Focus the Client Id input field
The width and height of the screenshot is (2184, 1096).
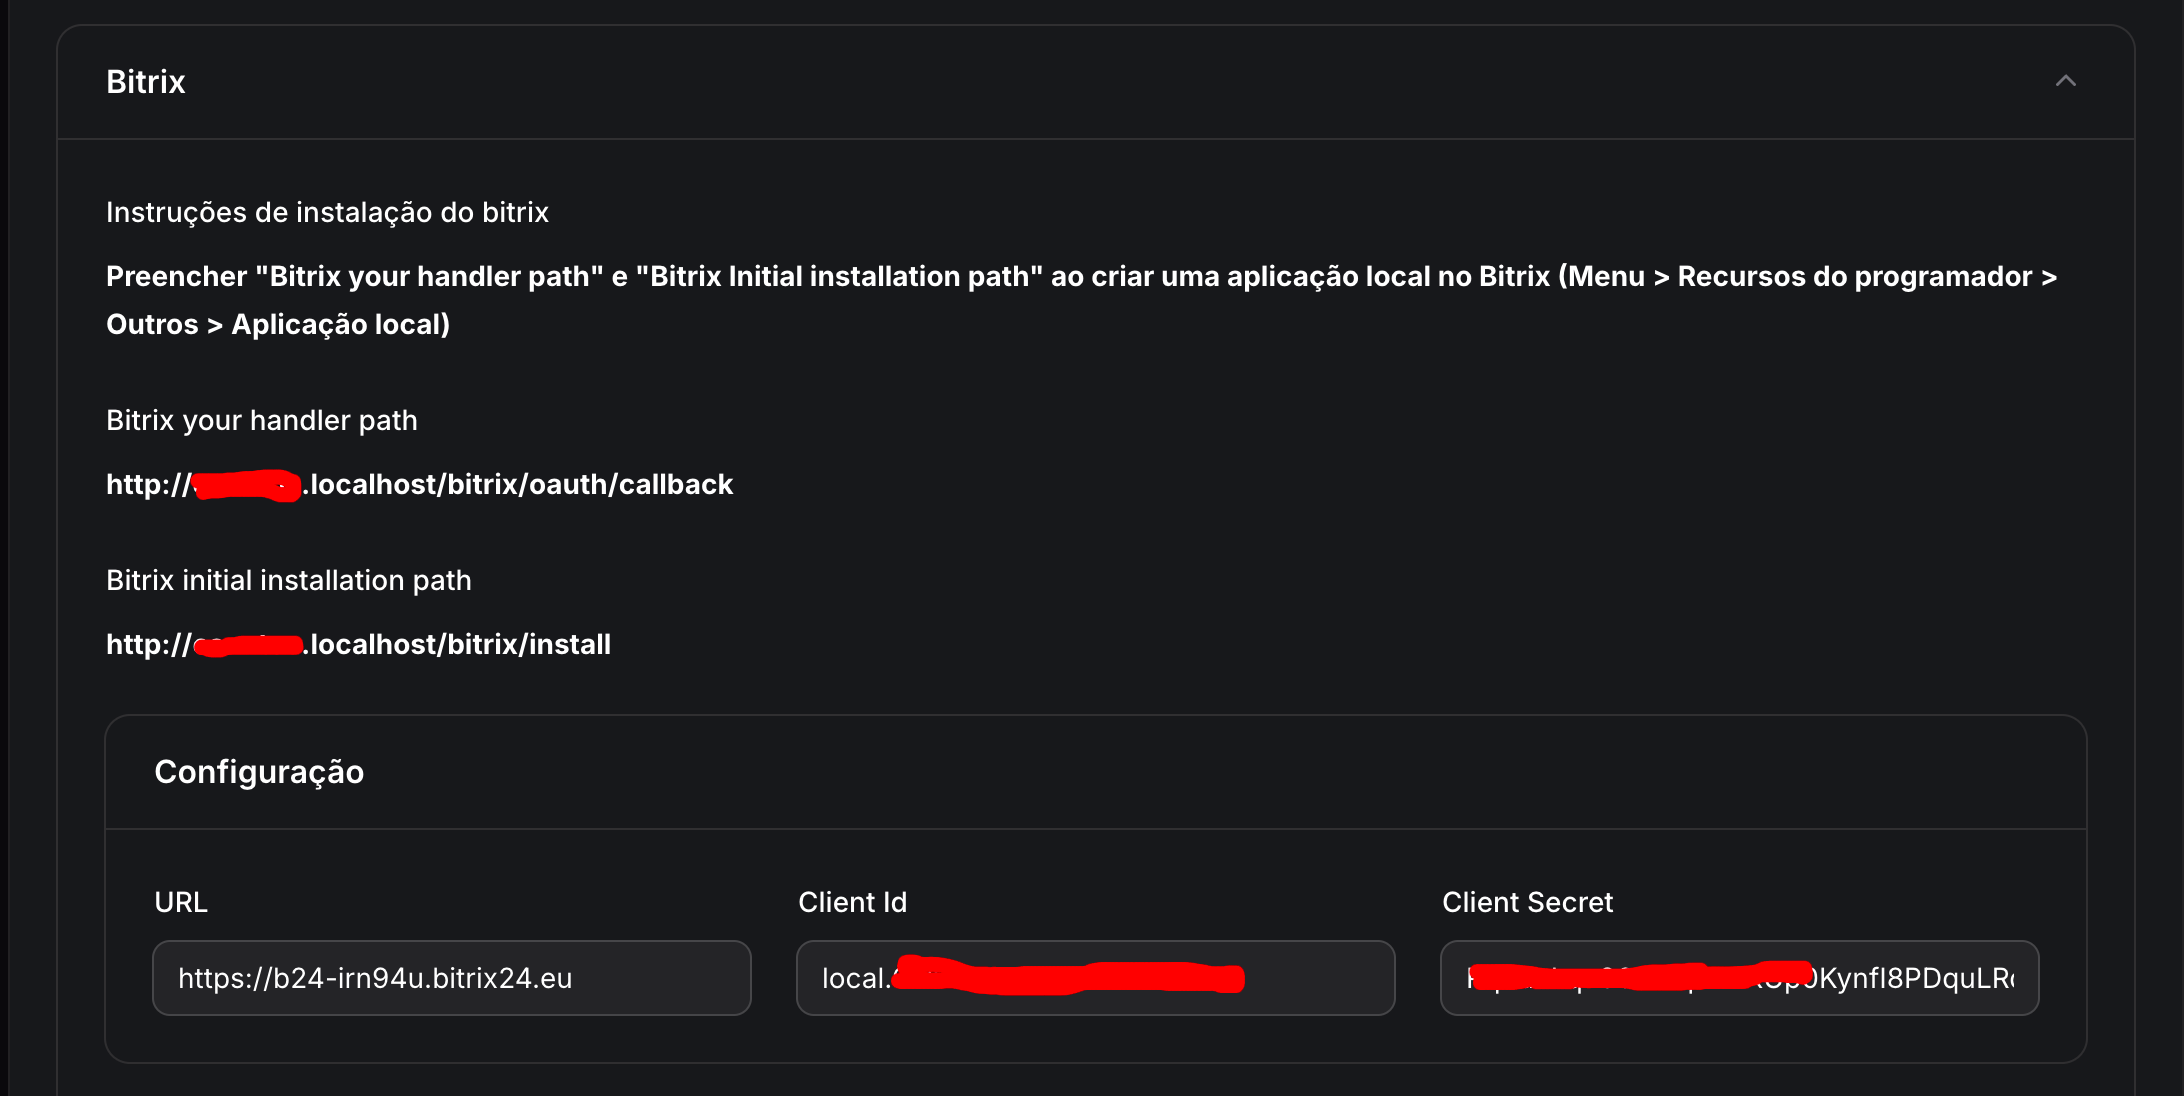1096,978
